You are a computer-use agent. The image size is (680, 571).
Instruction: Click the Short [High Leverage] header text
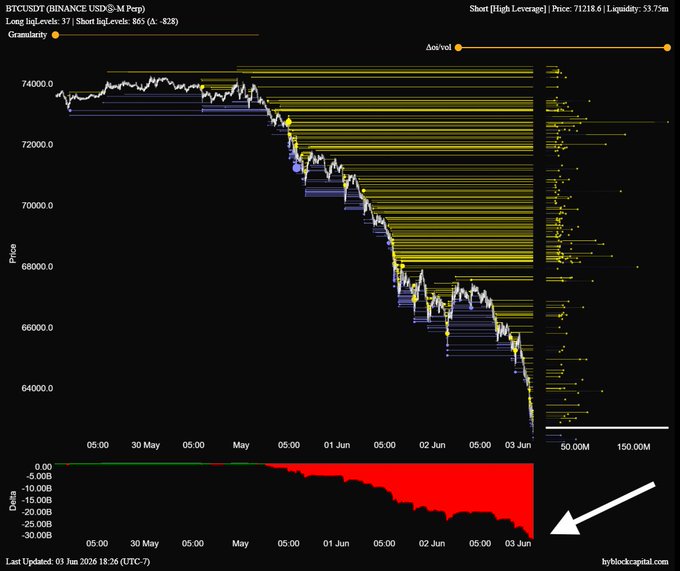(507, 8)
